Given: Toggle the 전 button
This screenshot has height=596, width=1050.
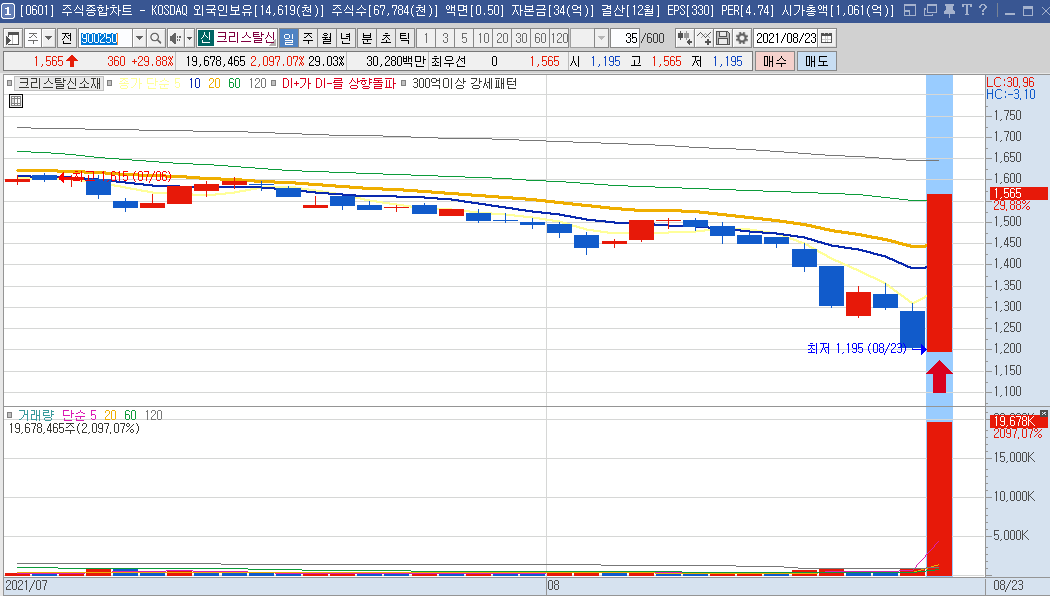Looking at the screenshot, I should point(66,38).
